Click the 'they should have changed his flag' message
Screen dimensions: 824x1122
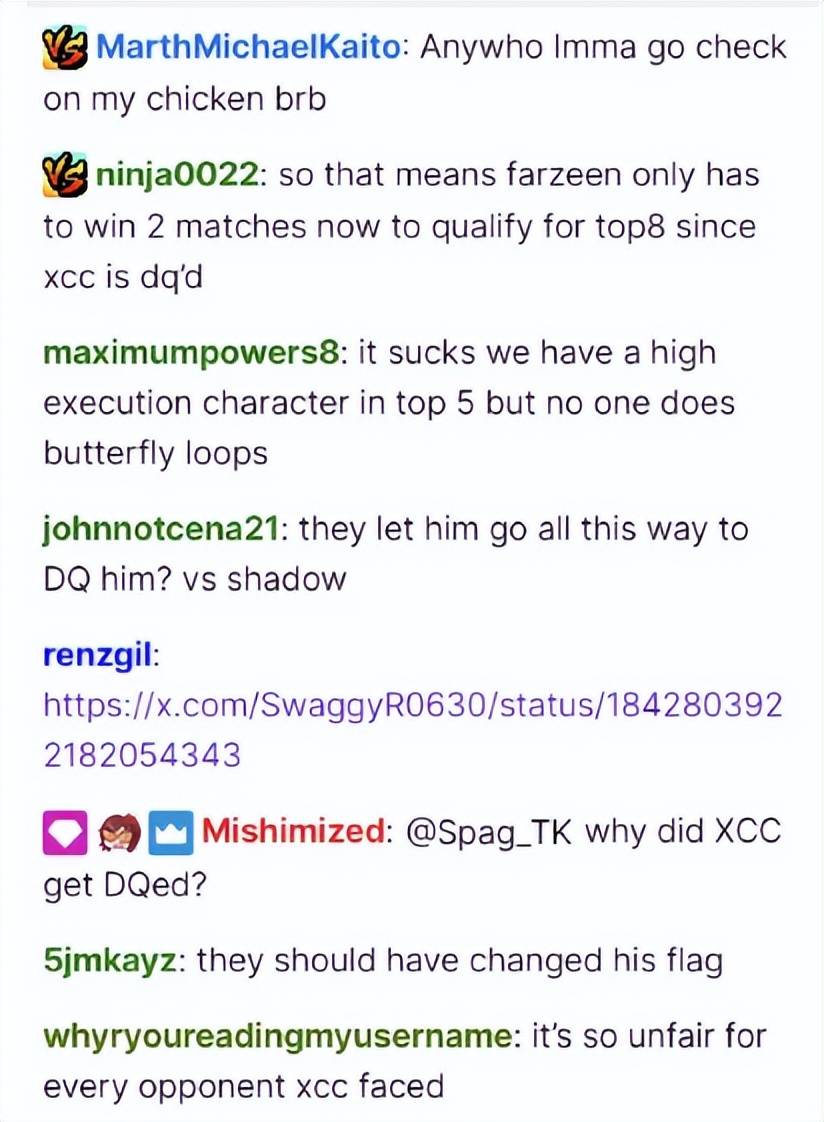click(x=459, y=960)
